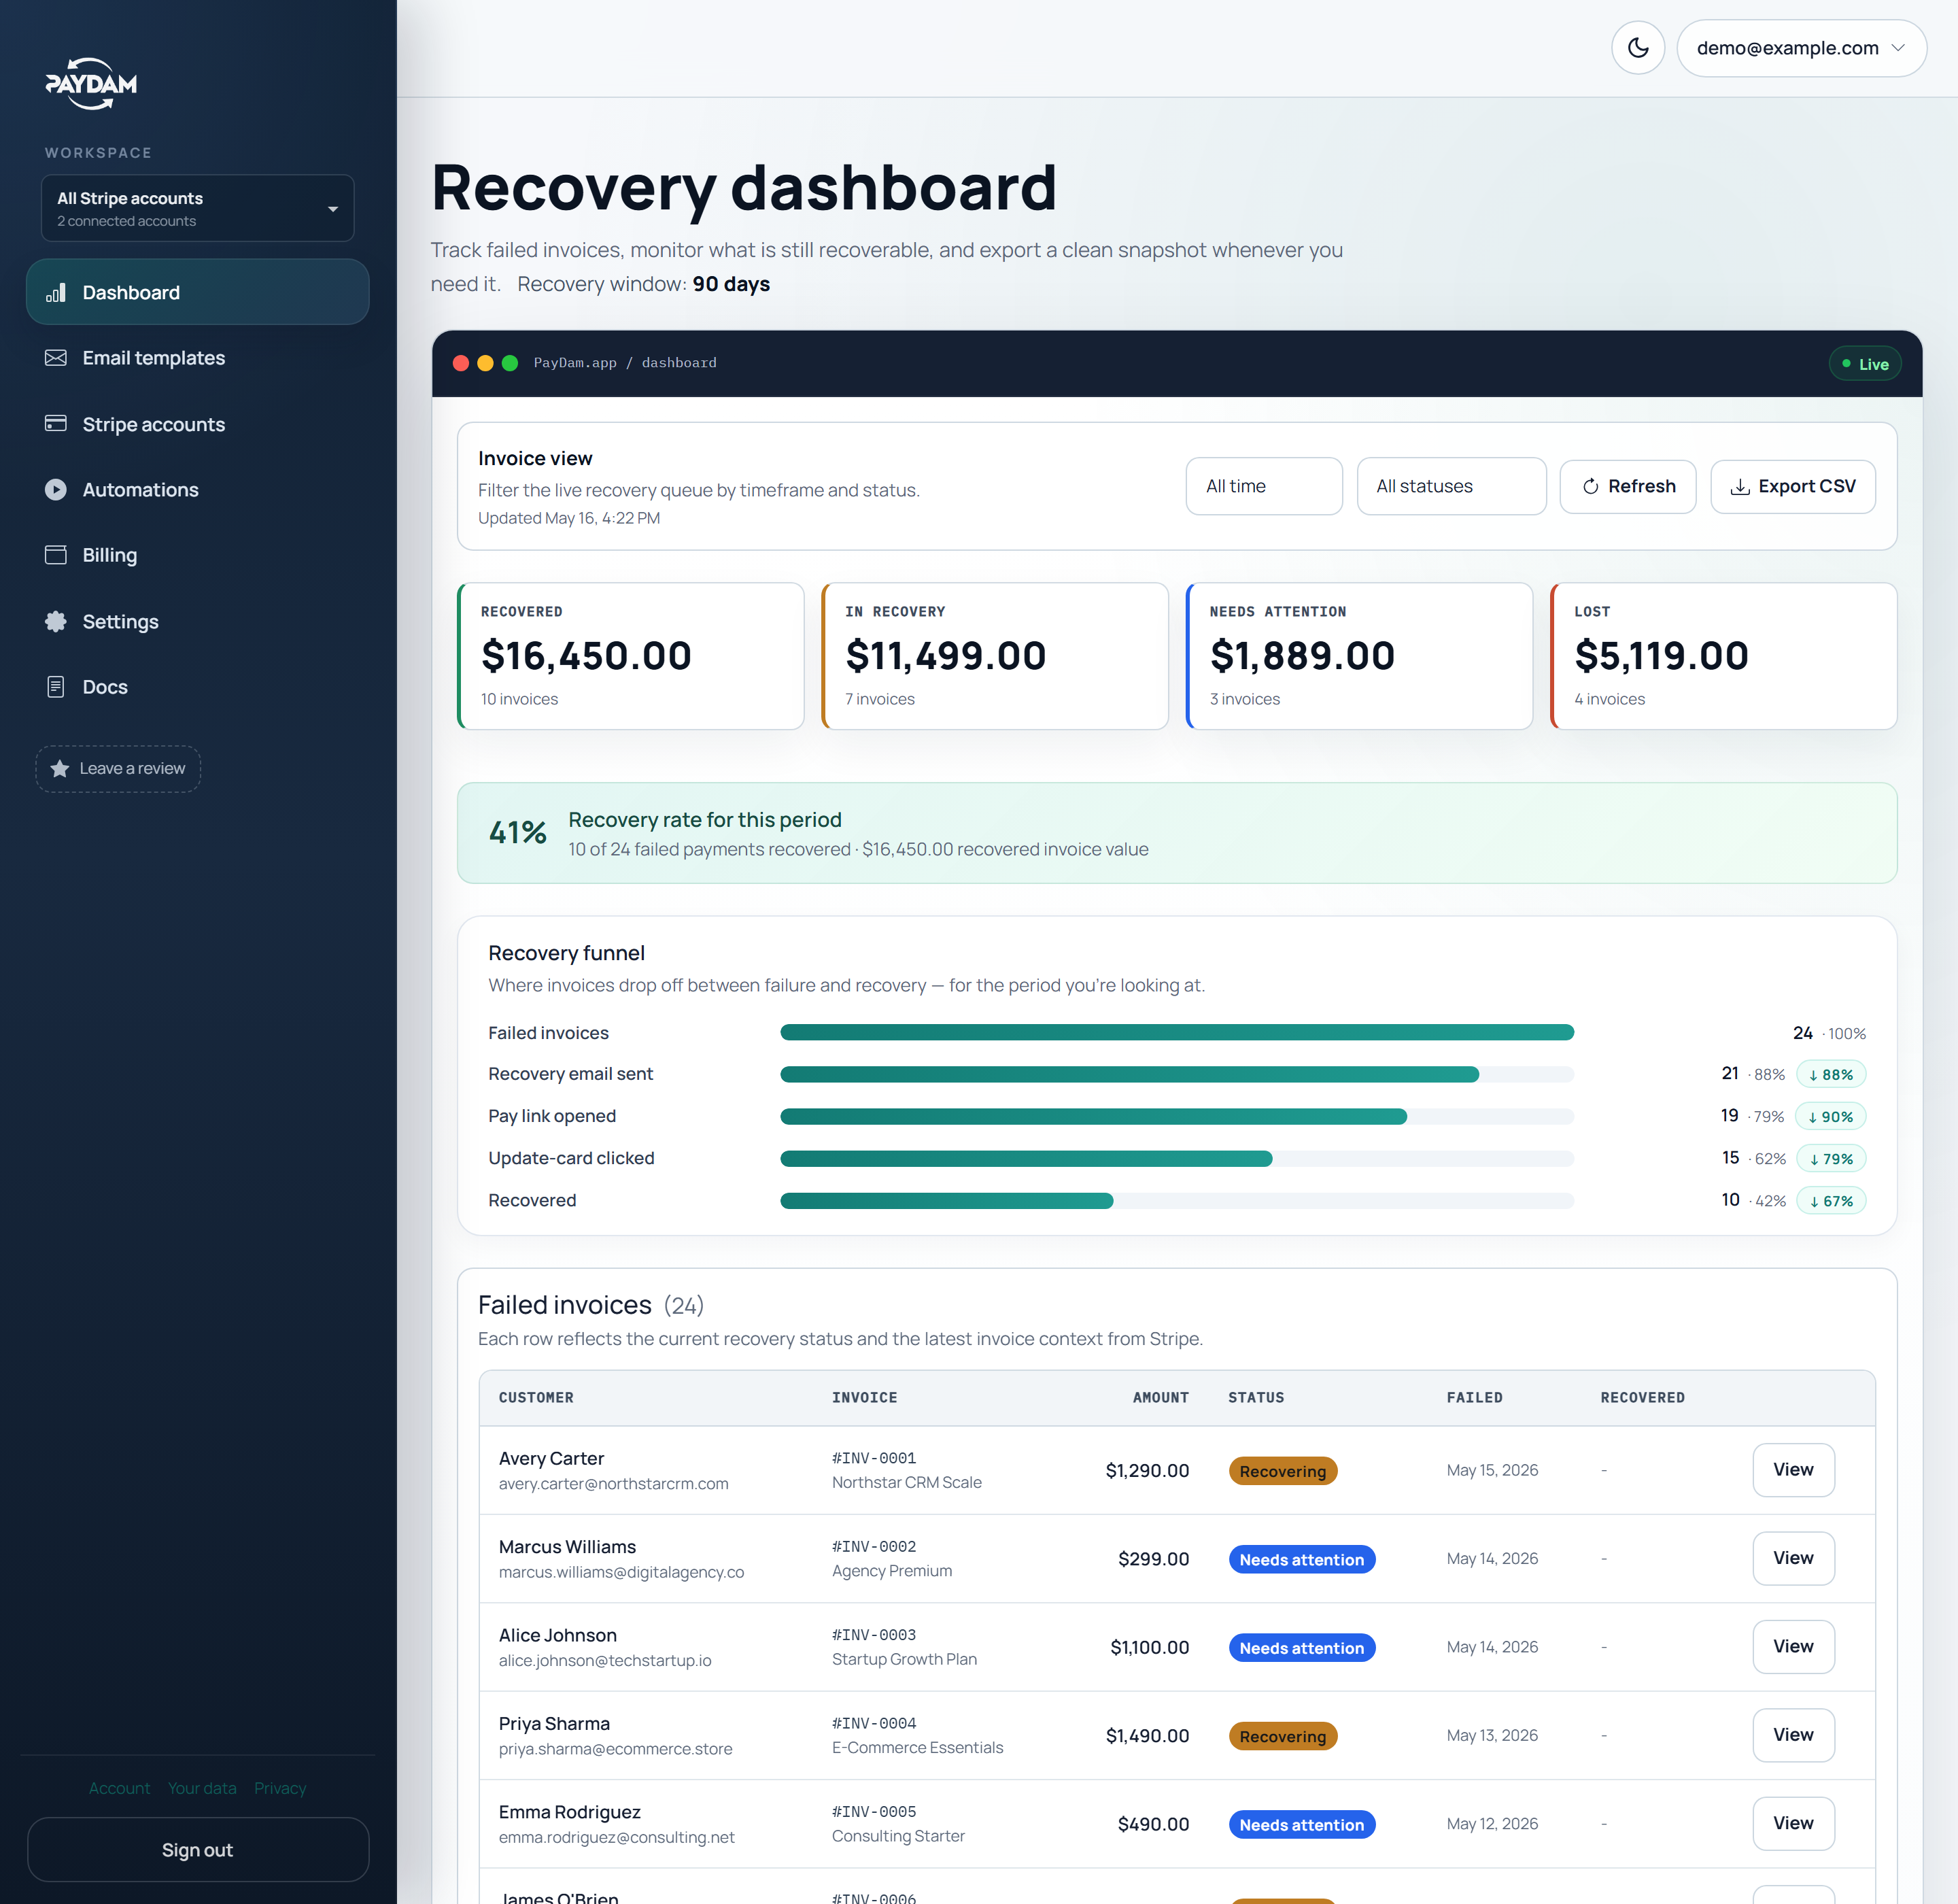This screenshot has height=1904, width=1958.
Task: Open the All time timeframe filter
Action: [1264, 486]
